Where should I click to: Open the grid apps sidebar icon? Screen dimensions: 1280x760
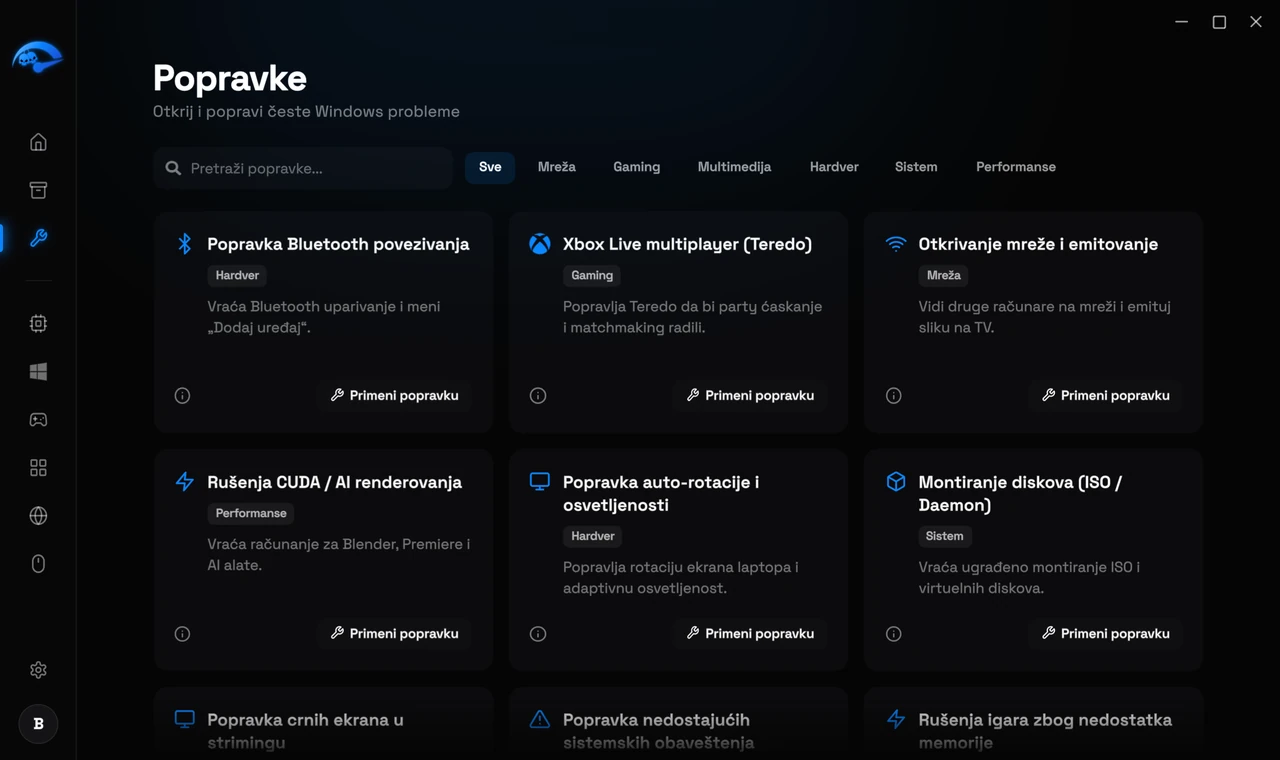38,467
